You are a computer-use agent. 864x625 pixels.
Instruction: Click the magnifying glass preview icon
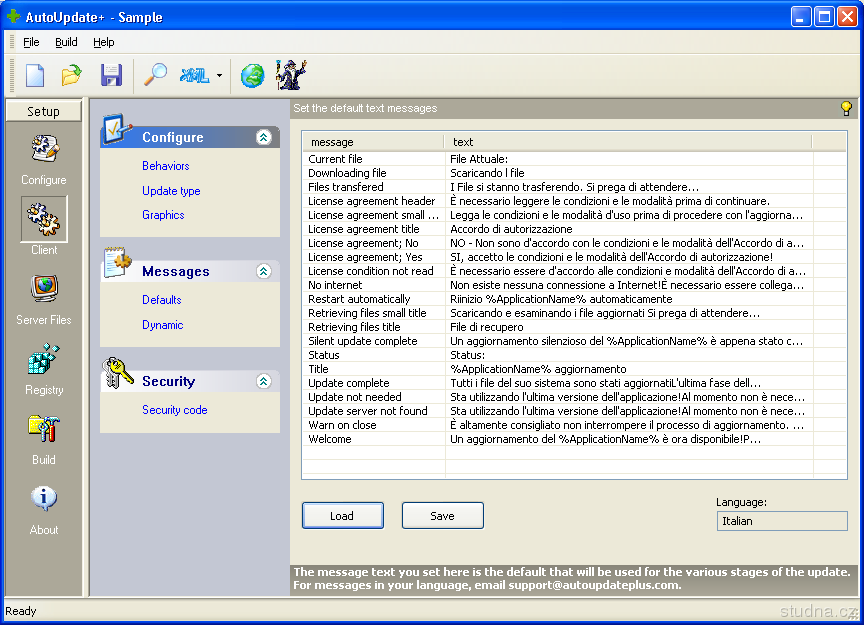pos(156,75)
